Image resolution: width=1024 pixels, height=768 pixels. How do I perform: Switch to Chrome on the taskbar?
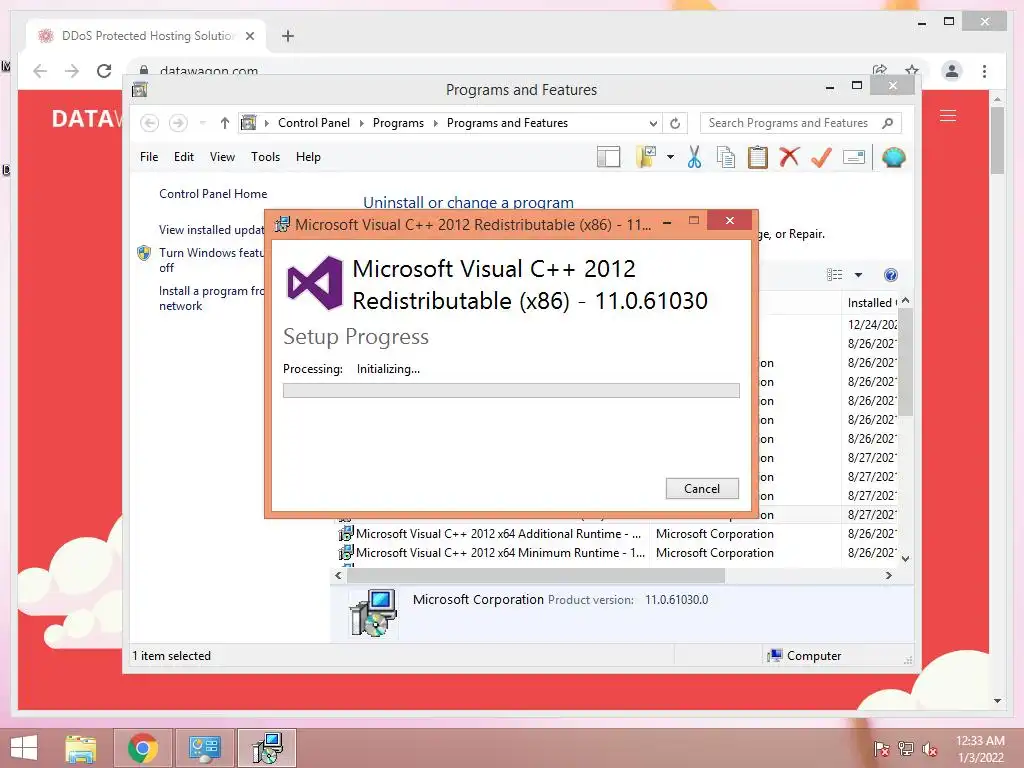pos(142,748)
